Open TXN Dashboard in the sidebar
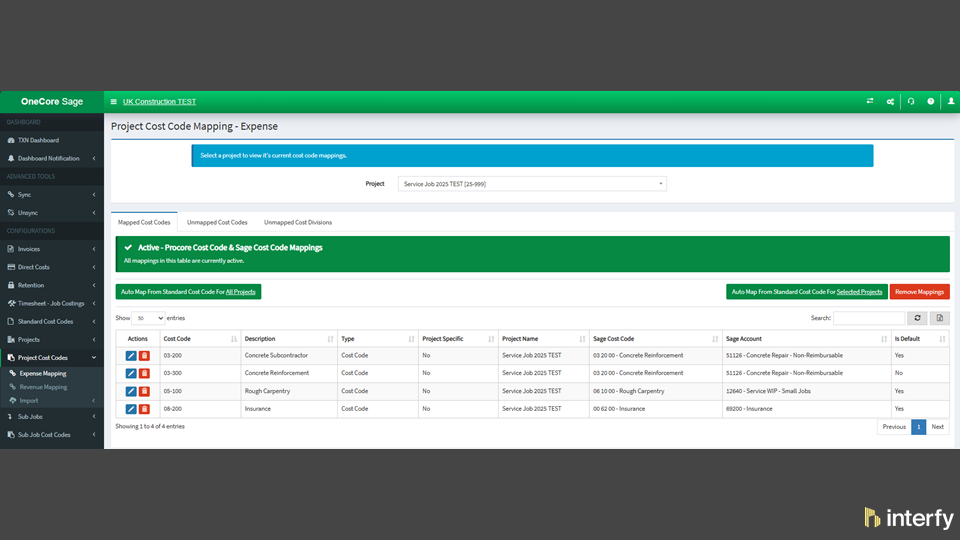The image size is (960, 540). pos(52,140)
